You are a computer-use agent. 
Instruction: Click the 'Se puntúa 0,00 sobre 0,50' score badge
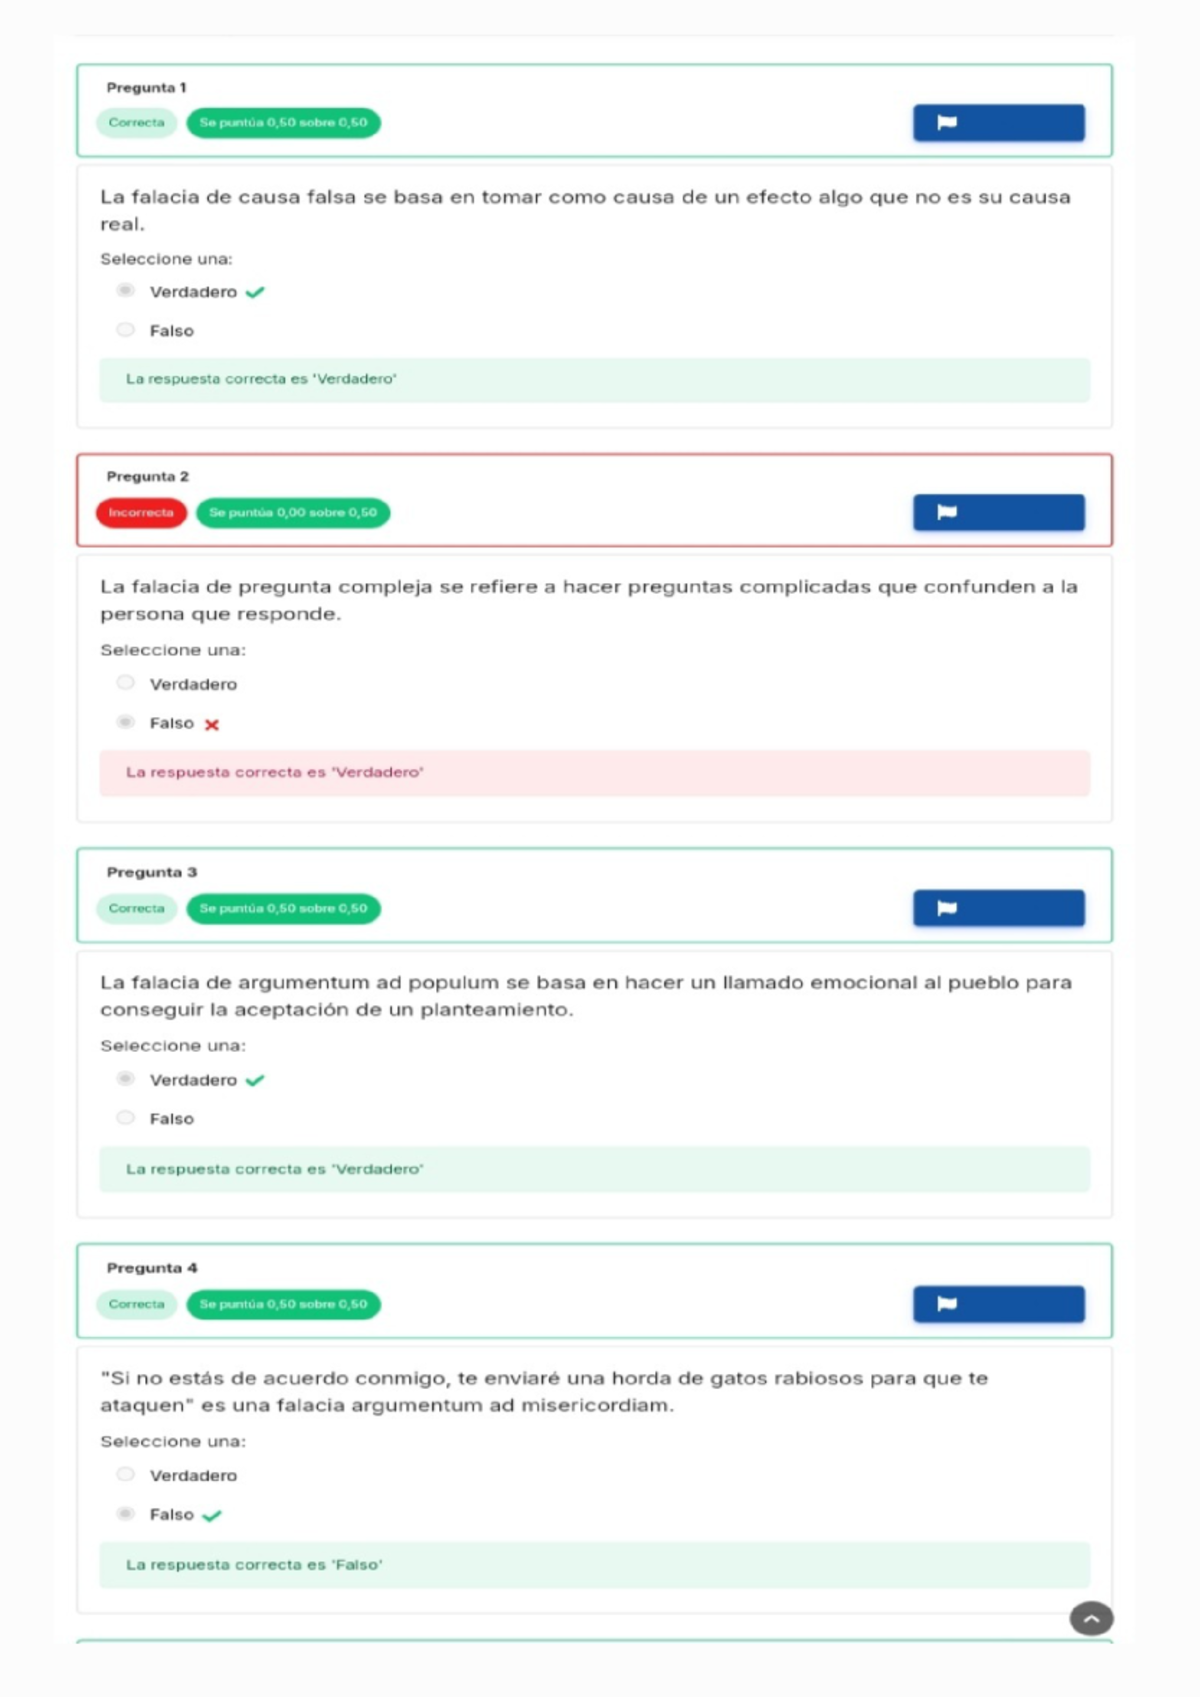click(x=296, y=512)
